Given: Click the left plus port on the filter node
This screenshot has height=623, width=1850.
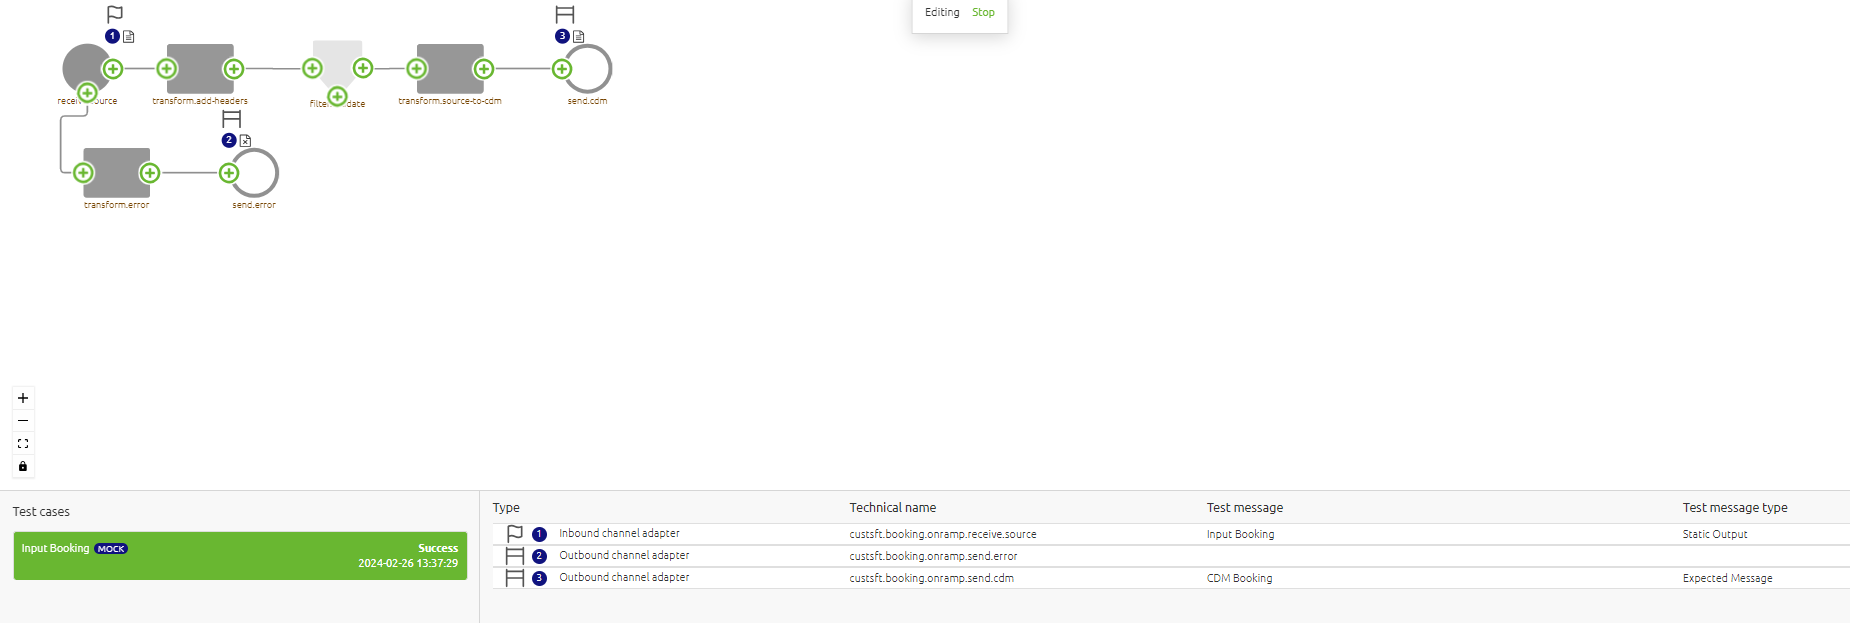Looking at the screenshot, I should [x=312, y=68].
